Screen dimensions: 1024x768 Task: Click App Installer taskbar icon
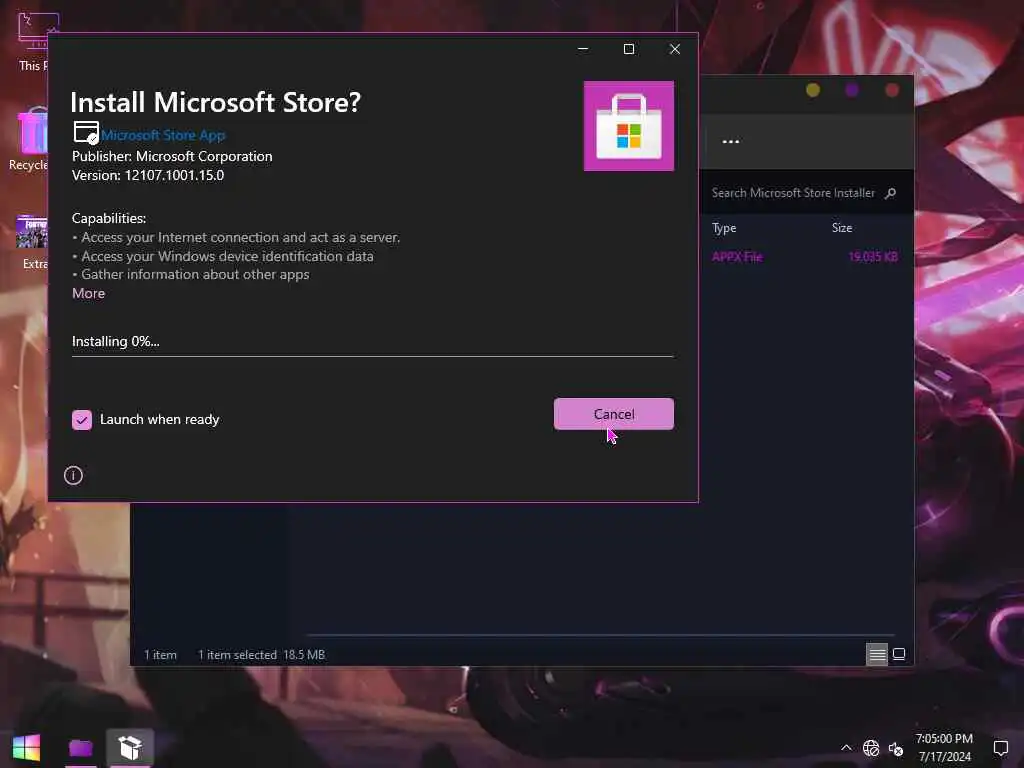[x=130, y=748]
